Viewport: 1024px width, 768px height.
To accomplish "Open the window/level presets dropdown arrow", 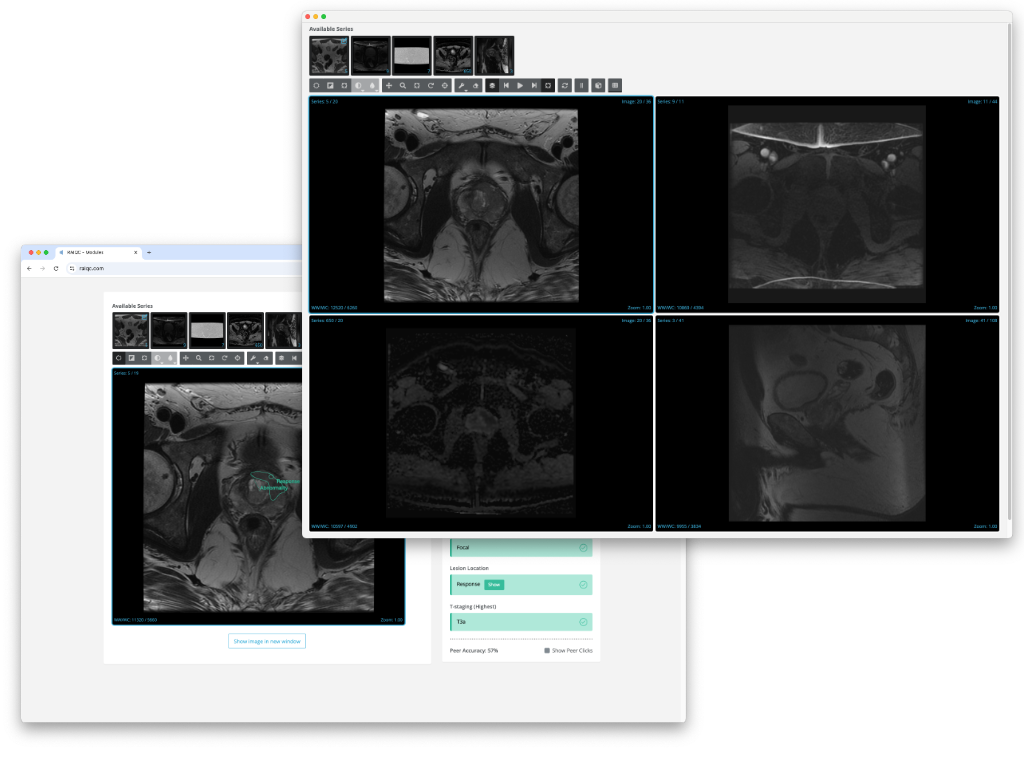I will pos(362,91).
